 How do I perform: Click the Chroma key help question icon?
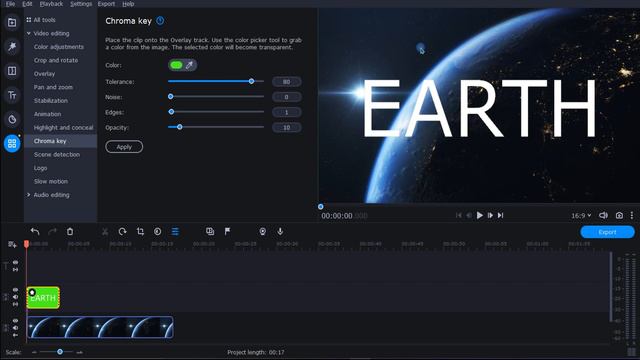pos(160,20)
